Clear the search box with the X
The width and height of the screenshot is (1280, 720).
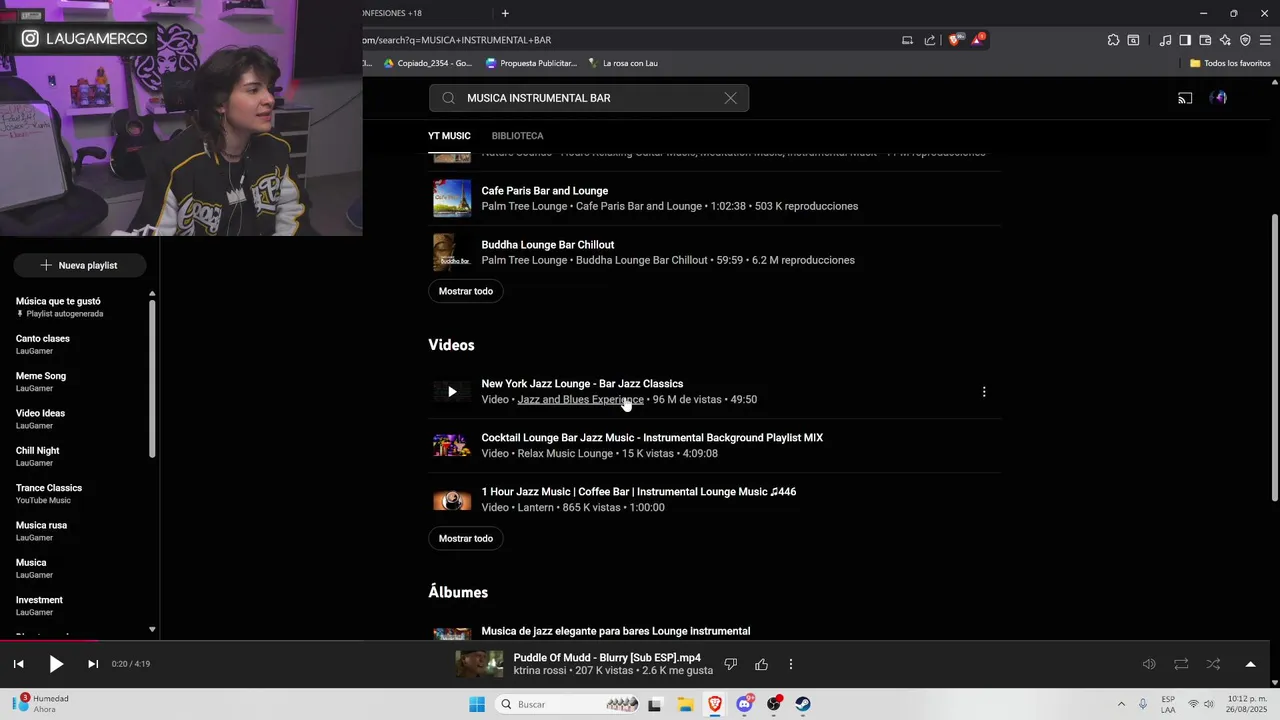(x=730, y=98)
